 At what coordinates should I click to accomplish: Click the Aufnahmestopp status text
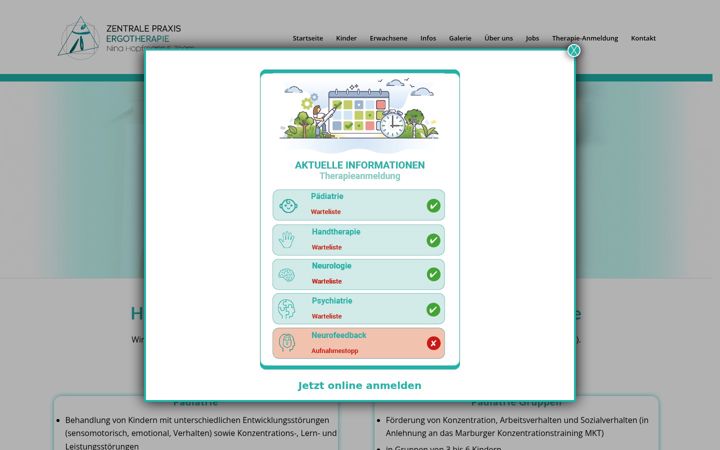[x=335, y=351]
